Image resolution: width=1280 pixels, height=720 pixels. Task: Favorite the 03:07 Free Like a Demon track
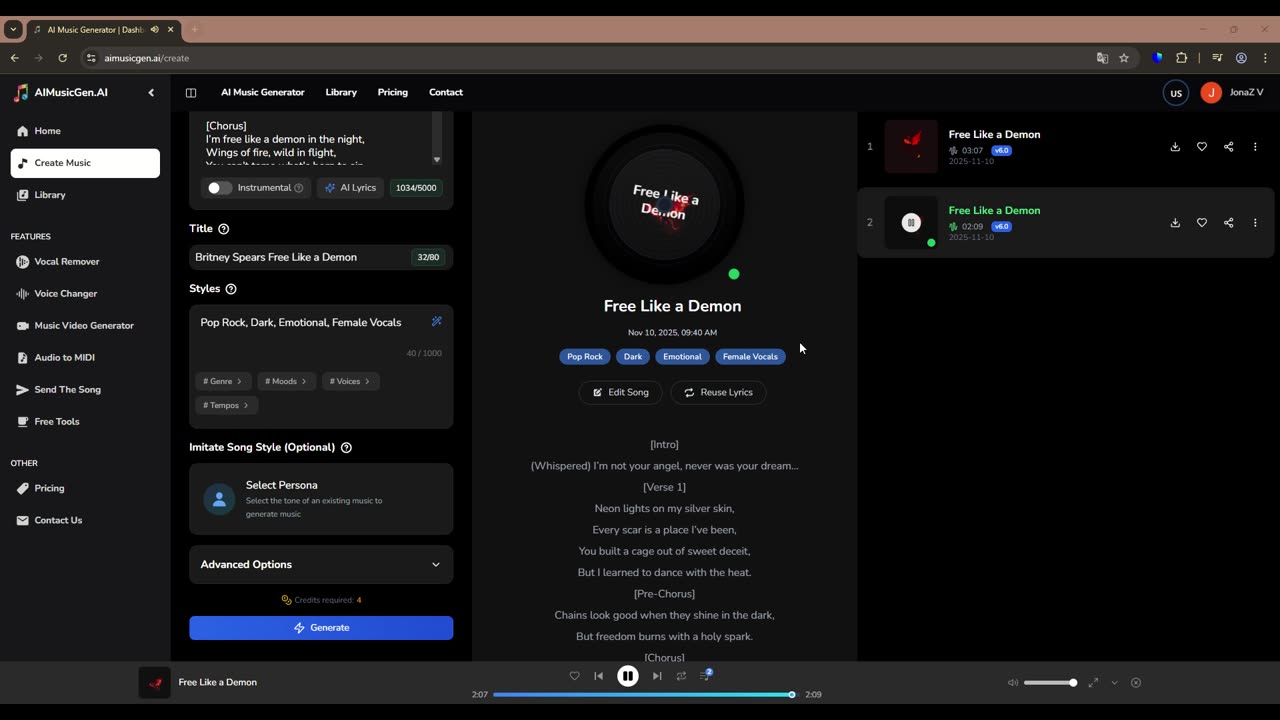coord(1202,147)
